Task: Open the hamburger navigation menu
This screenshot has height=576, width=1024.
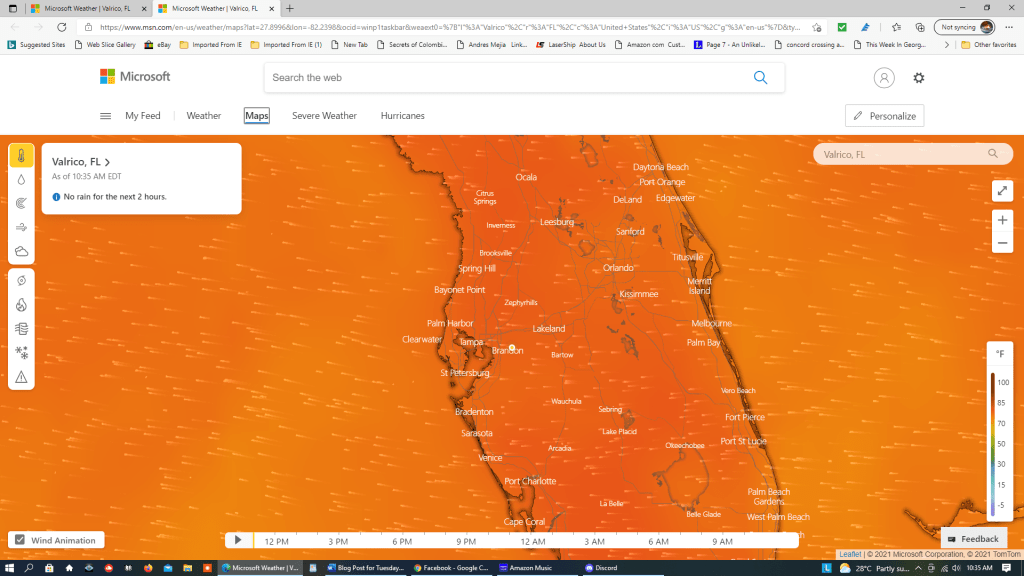Action: pyautogui.click(x=105, y=116)
